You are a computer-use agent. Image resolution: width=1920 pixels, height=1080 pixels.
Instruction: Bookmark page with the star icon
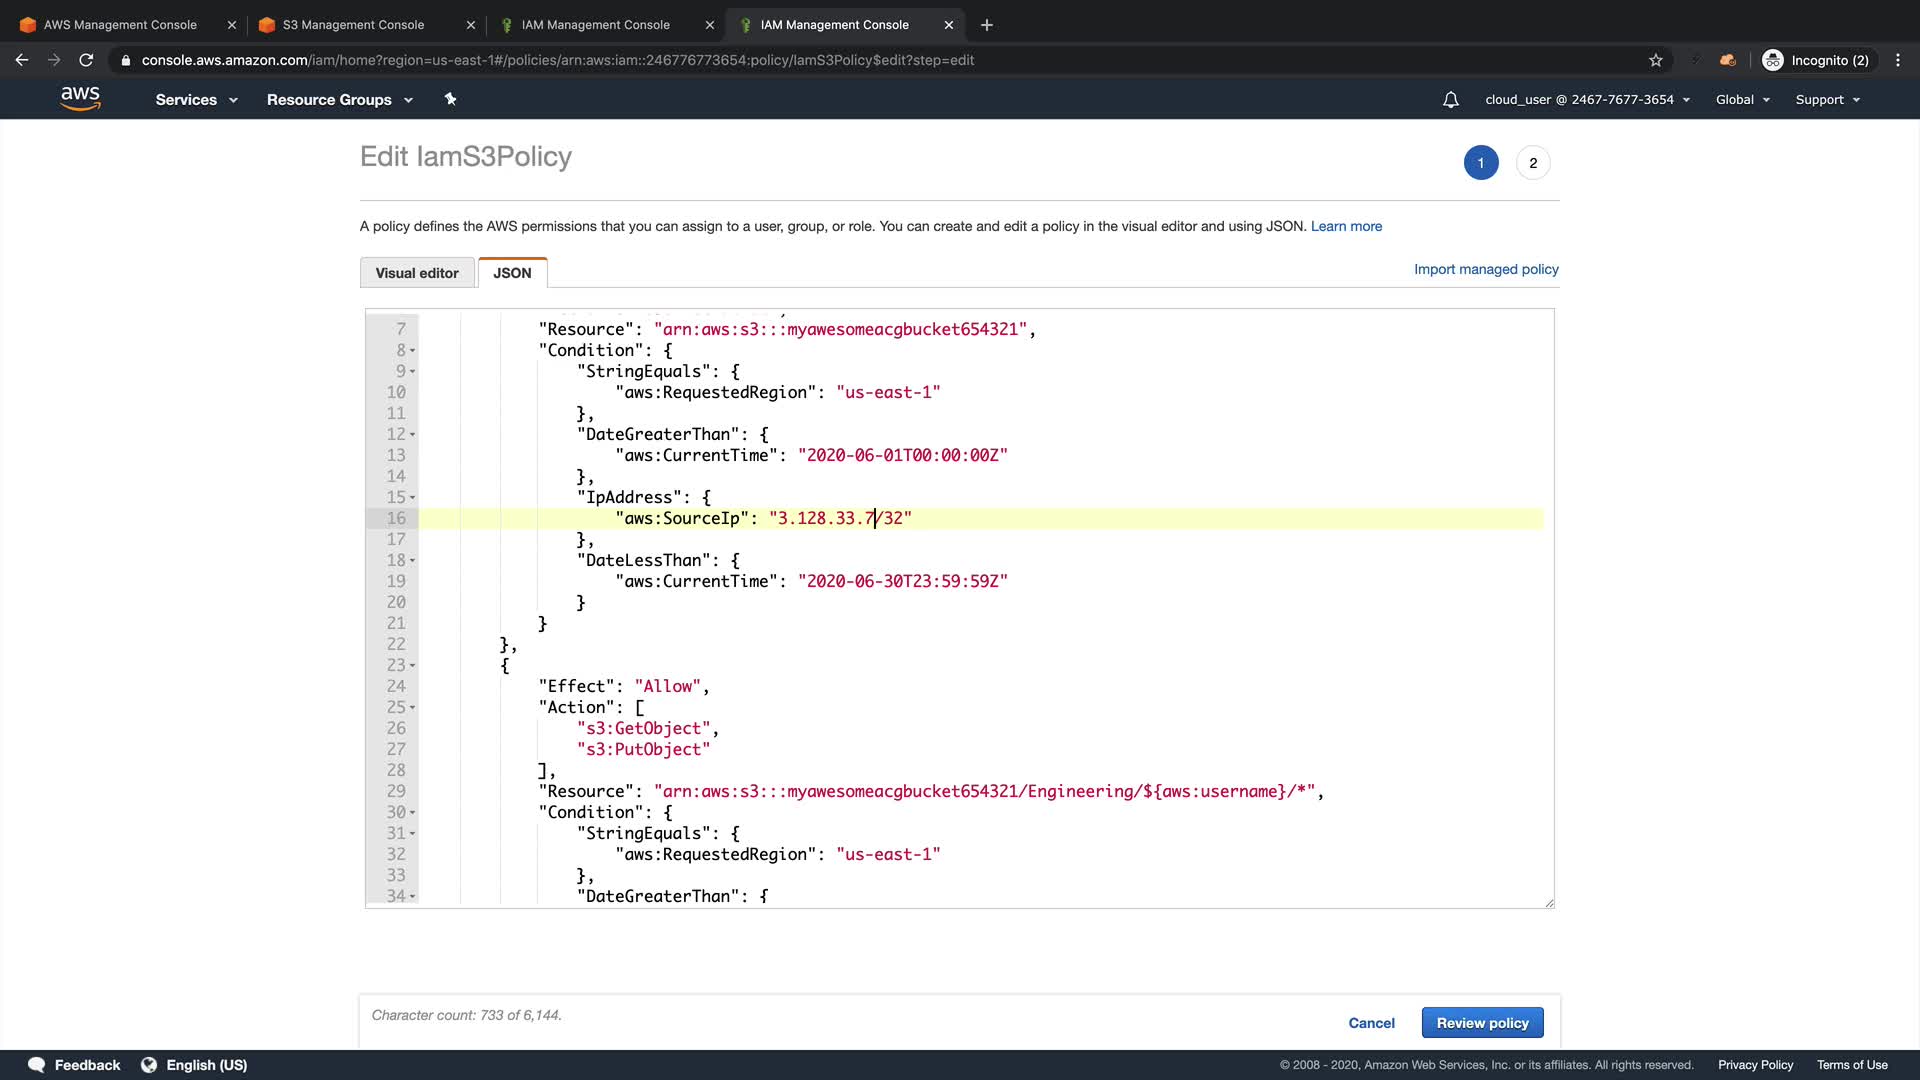point(1656,60)
